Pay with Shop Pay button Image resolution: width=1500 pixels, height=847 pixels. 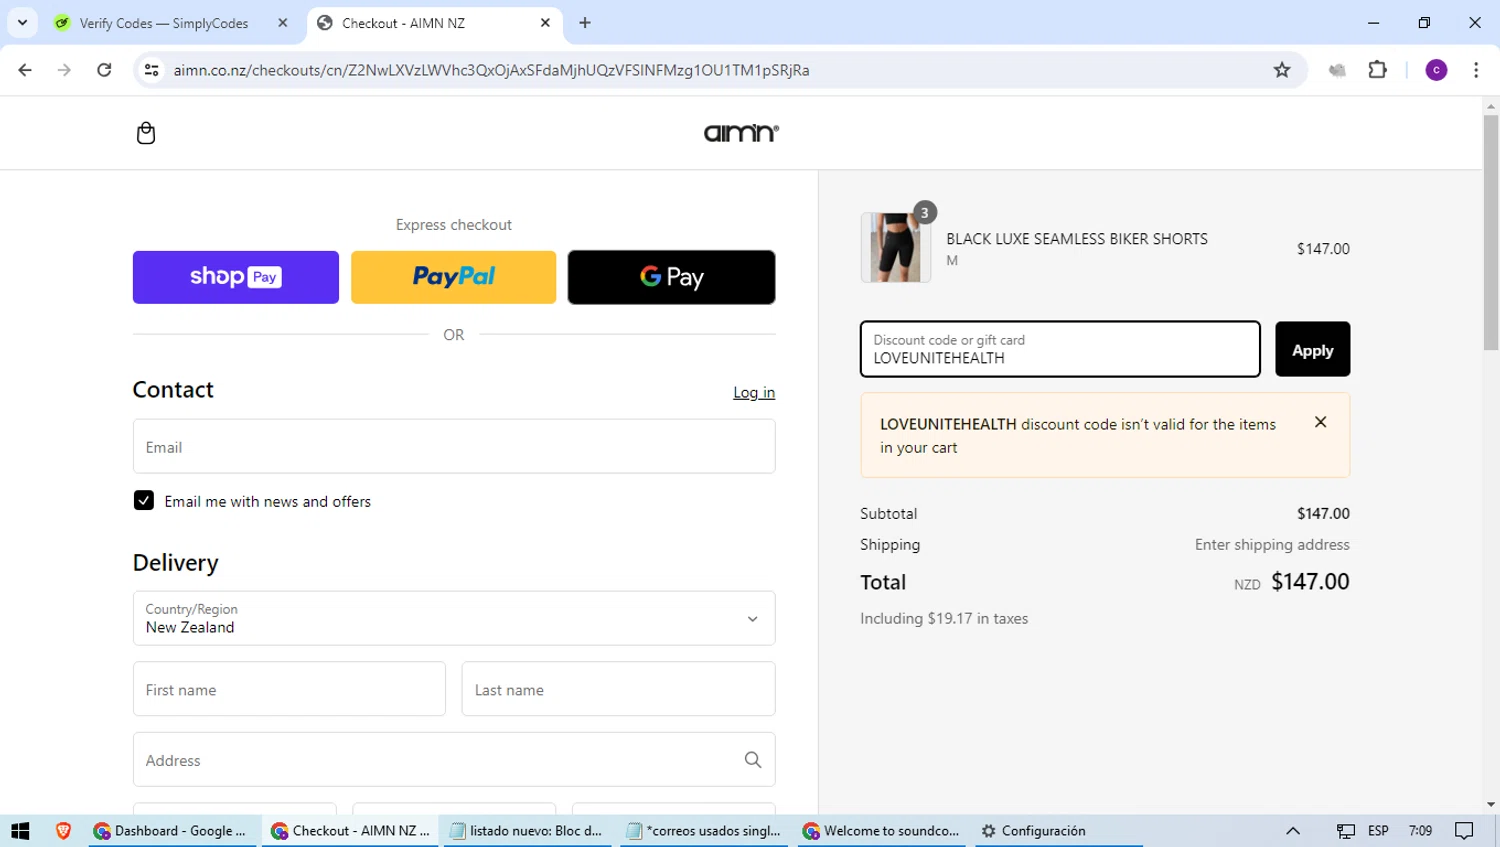point(236,277)
